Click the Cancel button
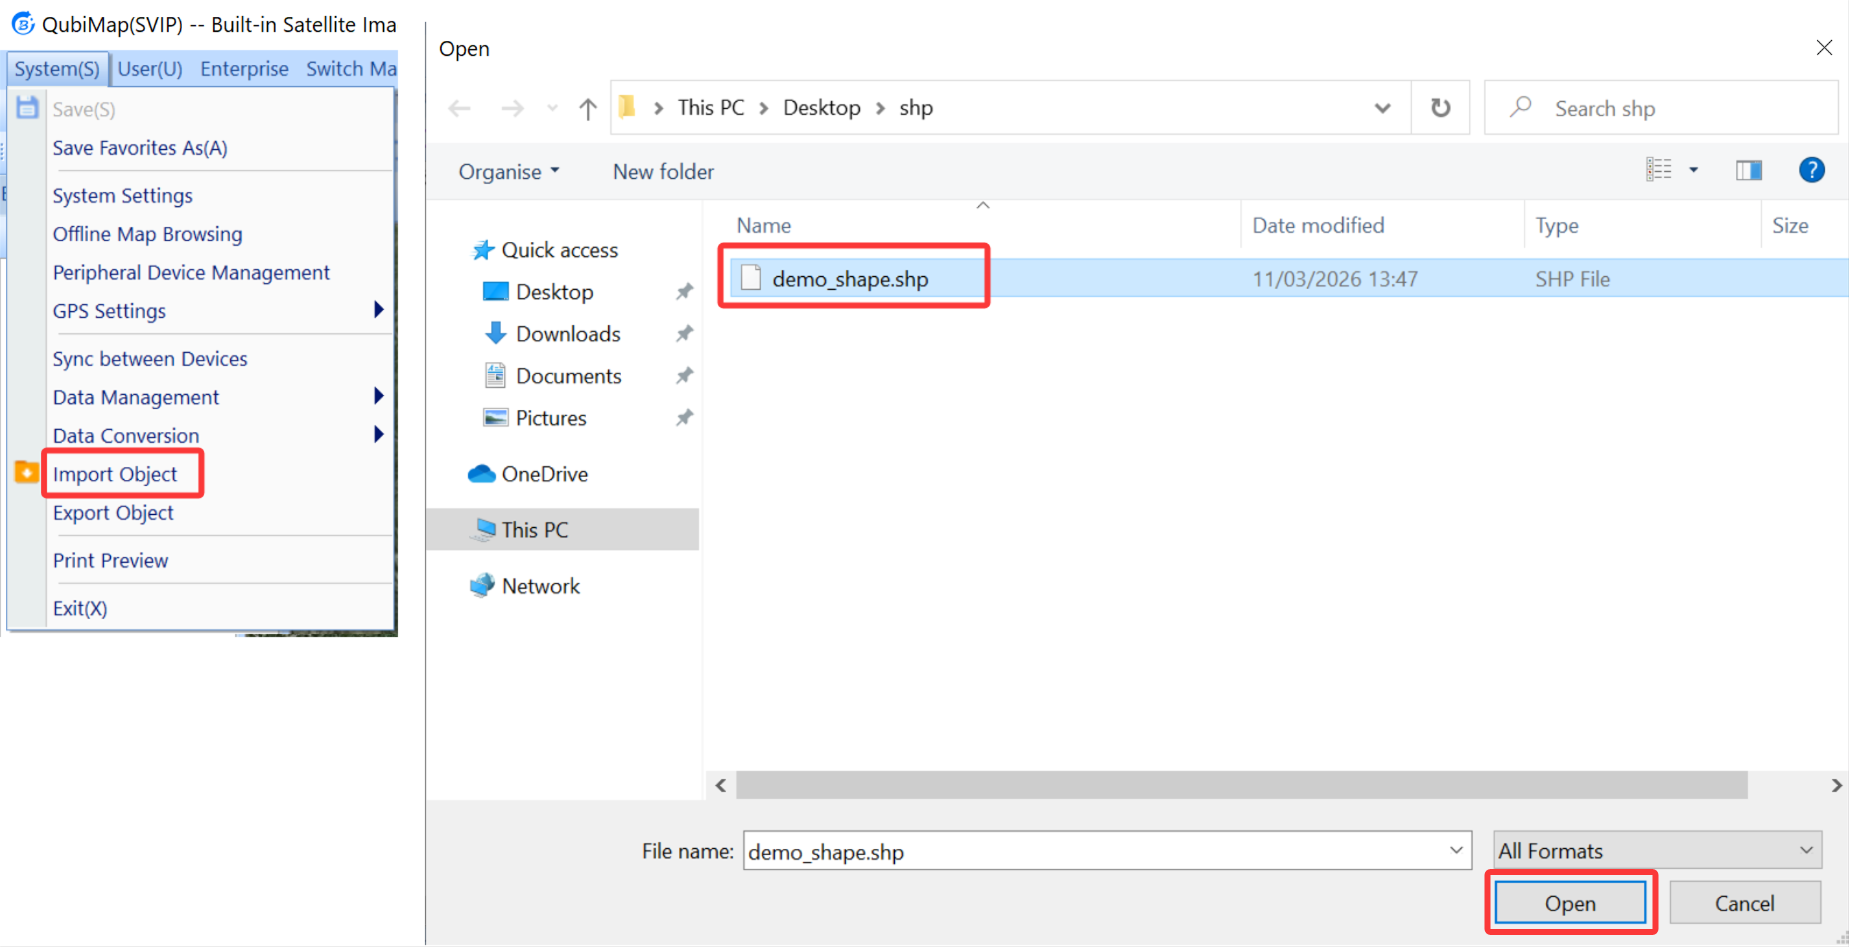The image size is (1849, 947). [x=1745, y=903]
